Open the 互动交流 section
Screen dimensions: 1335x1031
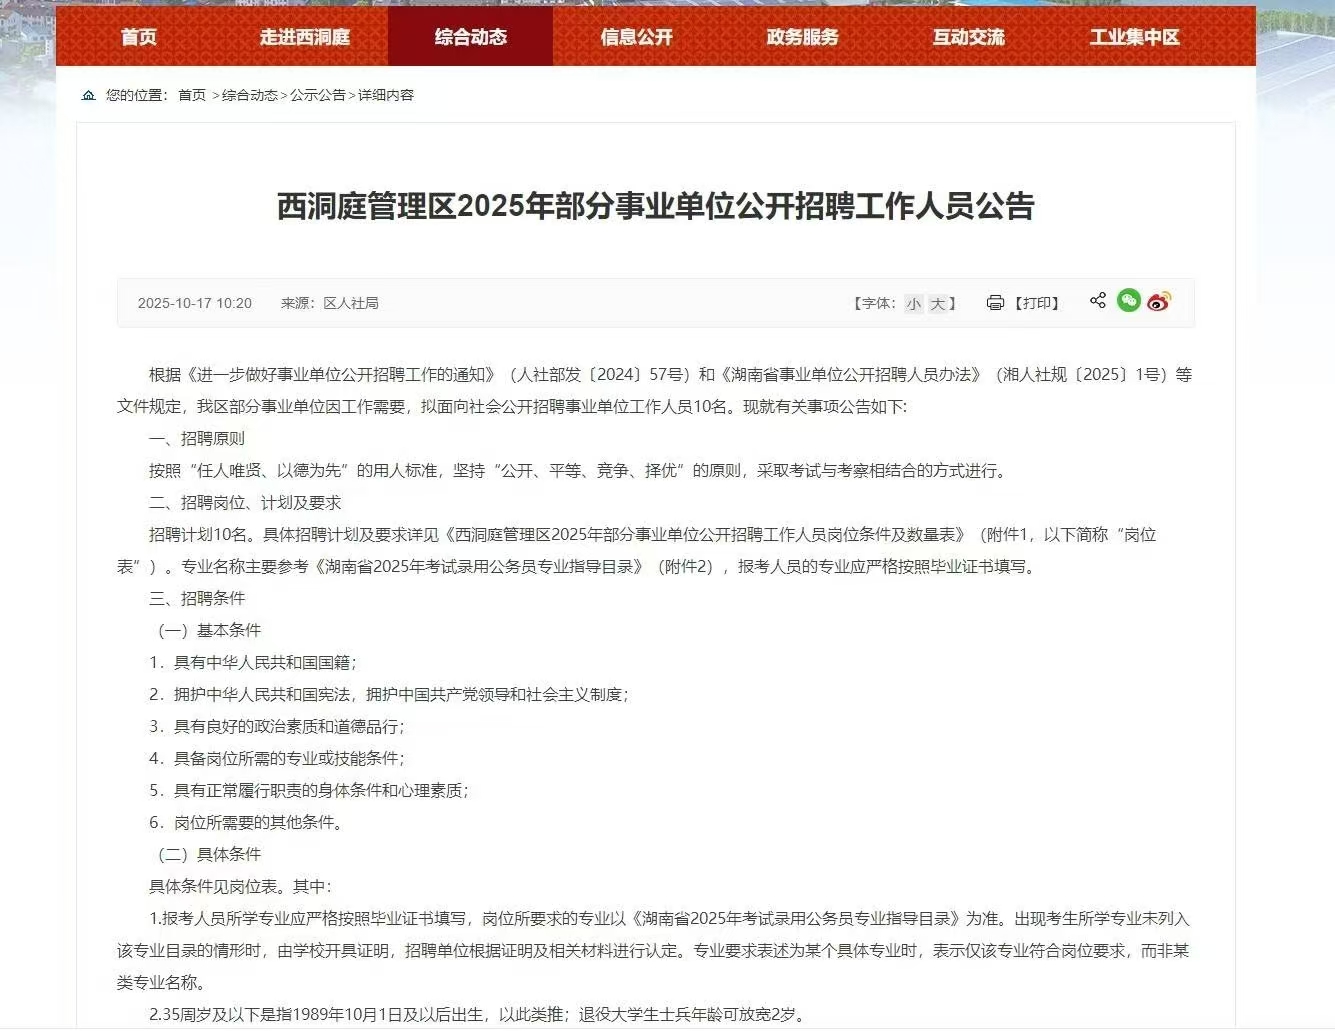click(x=967, y=37)
